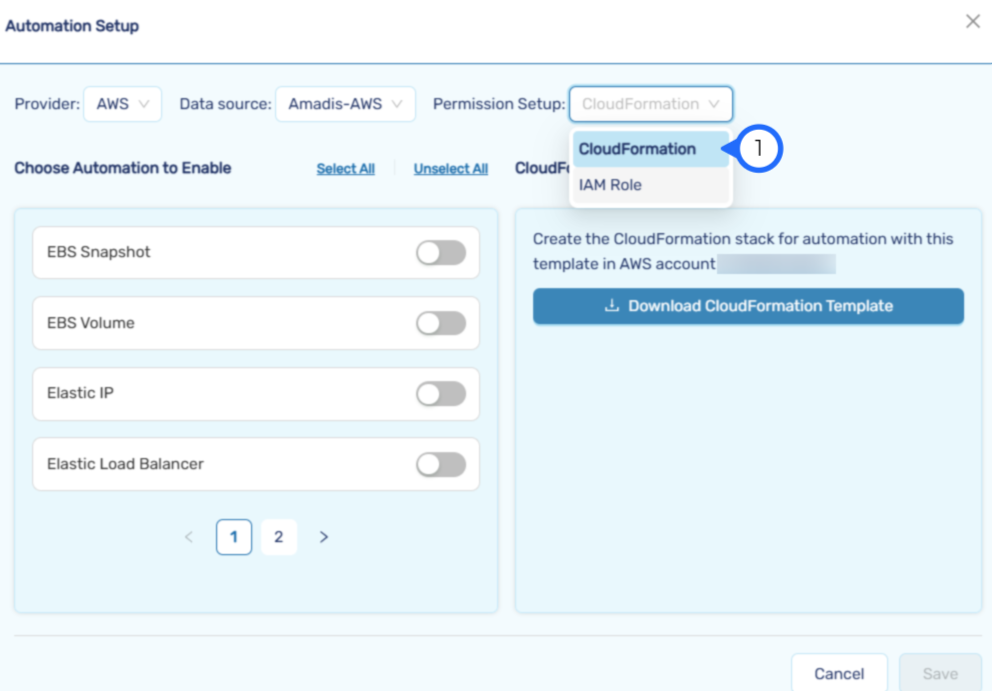Open the Permission Setup dropdown

tap(650, 104)
